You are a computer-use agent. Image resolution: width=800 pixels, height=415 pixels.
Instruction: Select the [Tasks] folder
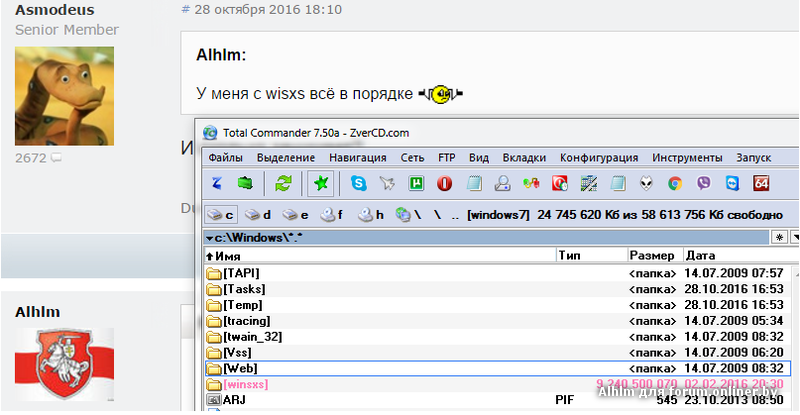pos(497,289)
